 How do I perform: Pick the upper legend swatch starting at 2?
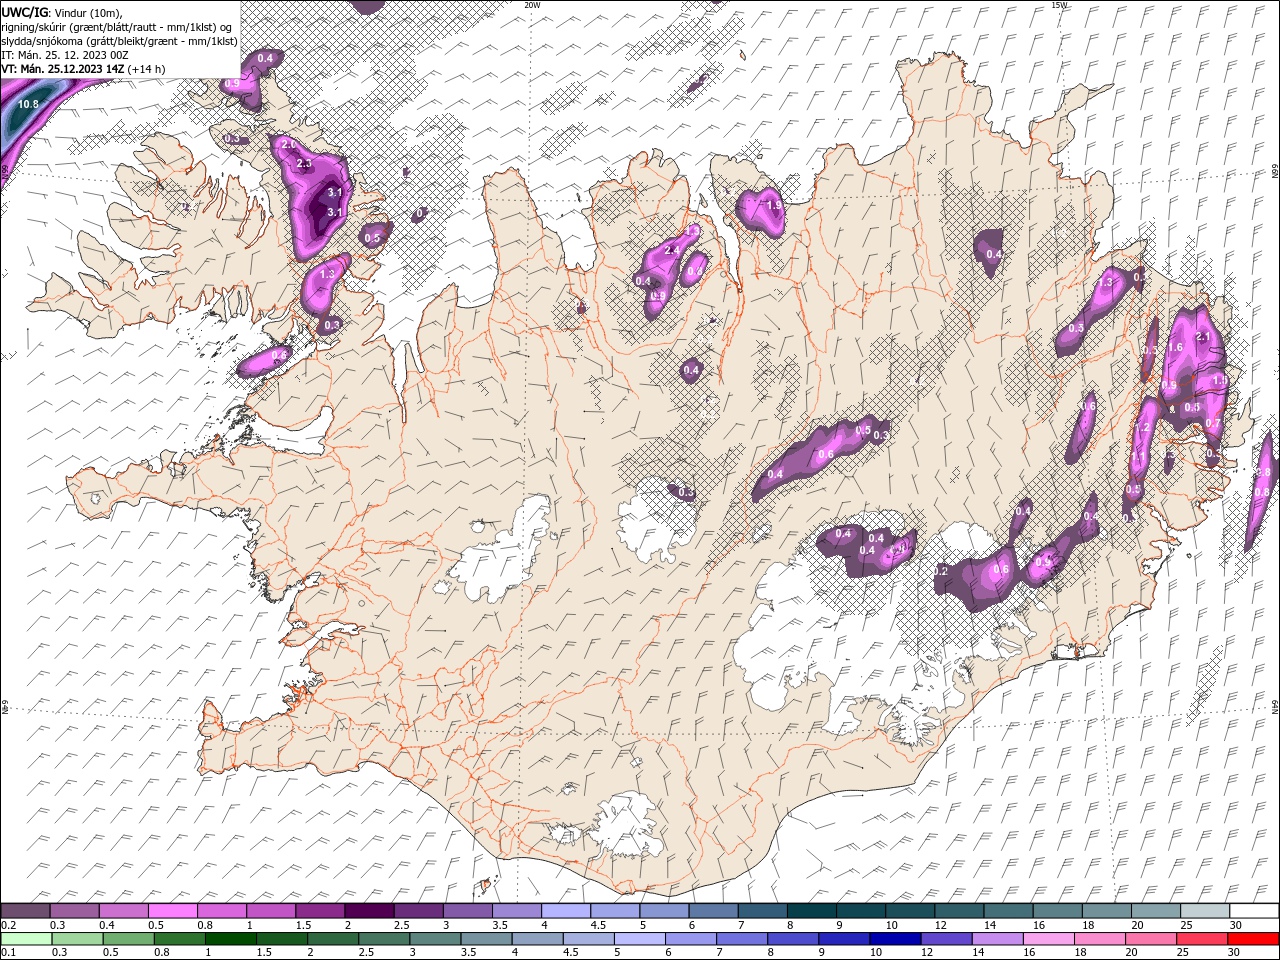pos(369,911)
